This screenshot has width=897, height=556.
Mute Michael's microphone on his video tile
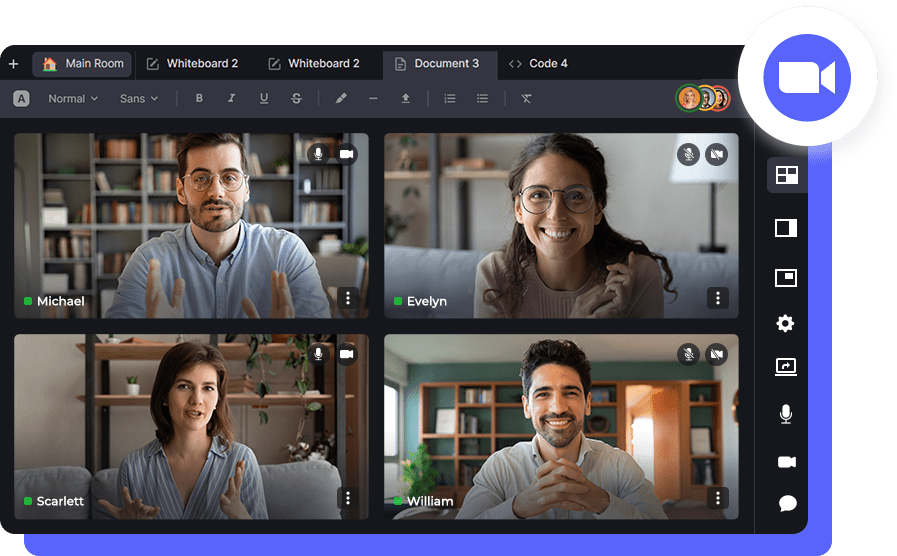pyautogui.click(x=318, y=154)
